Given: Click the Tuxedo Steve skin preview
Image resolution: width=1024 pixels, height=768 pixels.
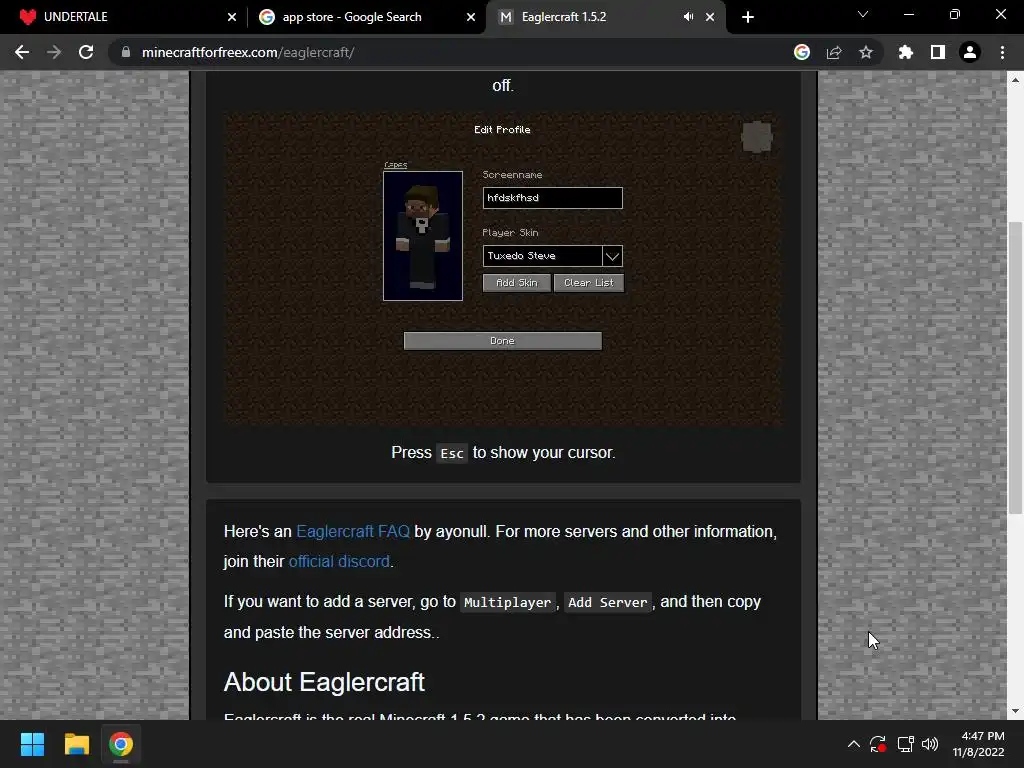Looking at the screenshot, I should (423, 236).
